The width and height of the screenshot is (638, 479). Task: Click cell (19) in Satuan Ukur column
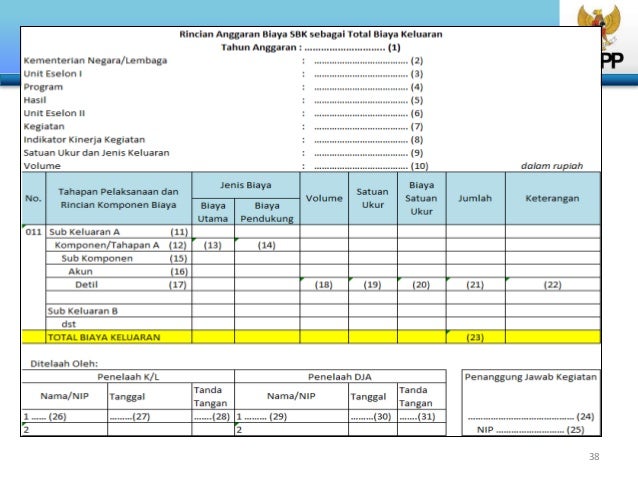coord(372,285)
